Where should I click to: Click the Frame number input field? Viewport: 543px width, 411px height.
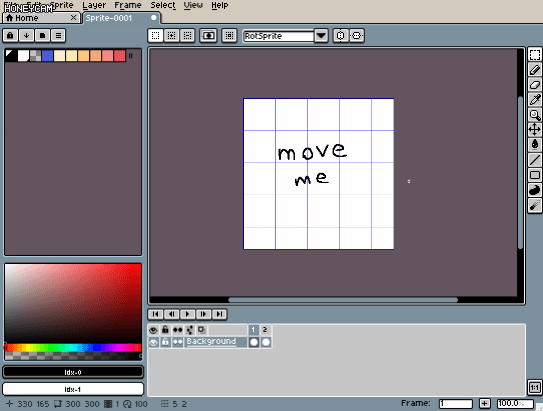[456, 404]
